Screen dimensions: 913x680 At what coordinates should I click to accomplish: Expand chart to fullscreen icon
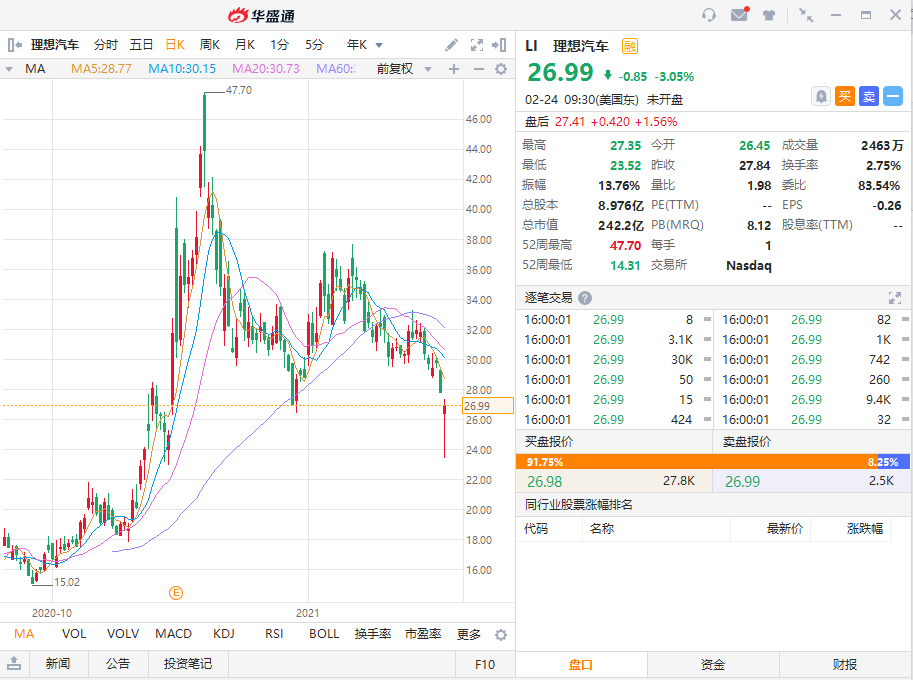(477, 45)
